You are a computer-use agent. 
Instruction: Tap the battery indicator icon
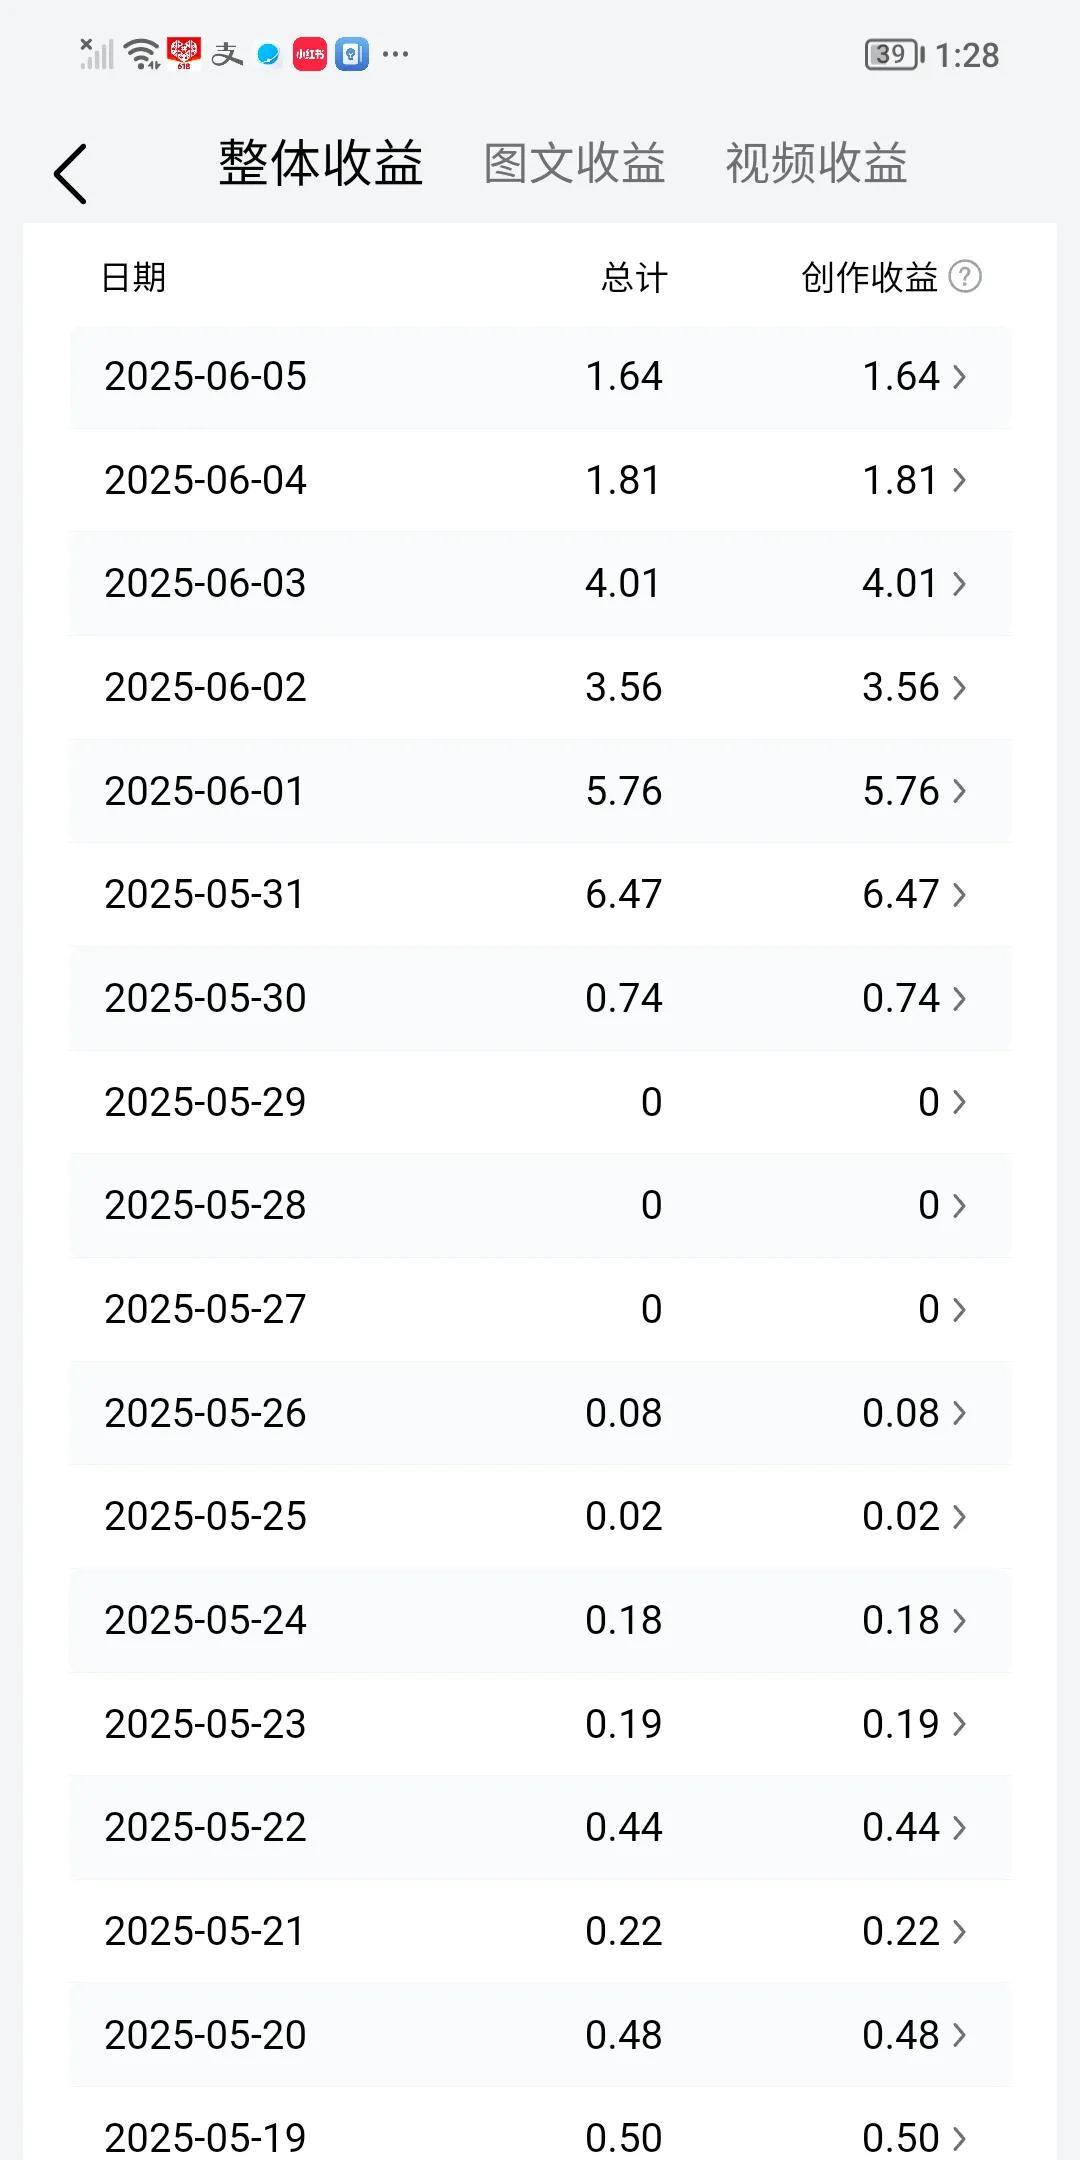click(x=895, y=54)
